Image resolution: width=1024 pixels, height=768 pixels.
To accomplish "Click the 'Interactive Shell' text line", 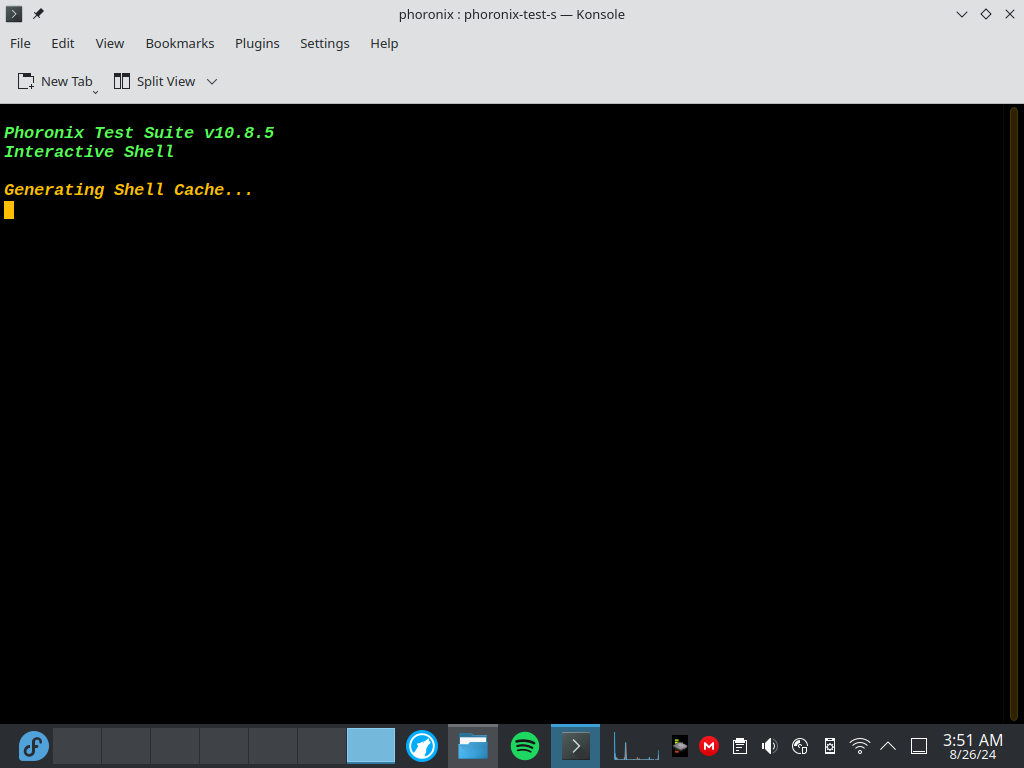I will (x=89, y=152).
